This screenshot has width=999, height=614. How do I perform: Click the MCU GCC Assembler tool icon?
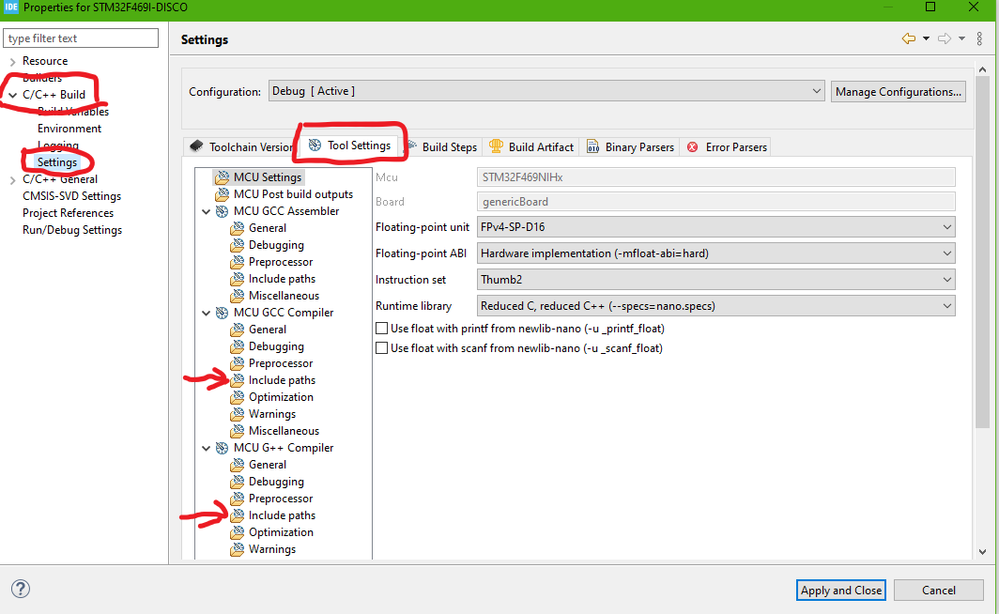[222, 211]
